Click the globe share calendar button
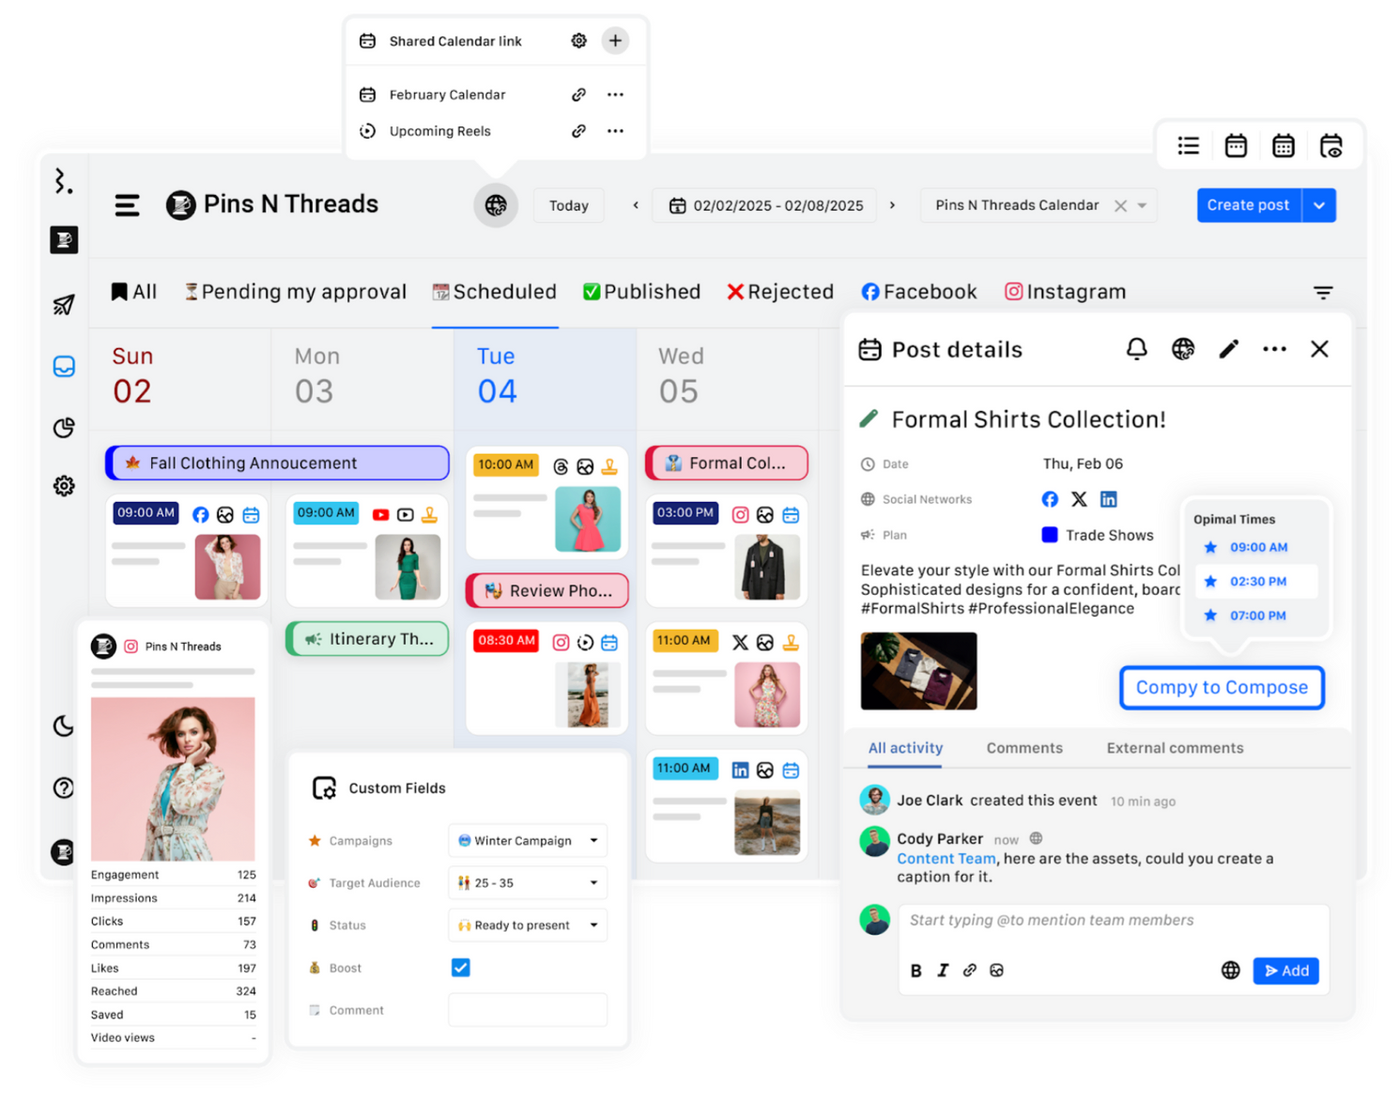 click(x=496, y=205)
